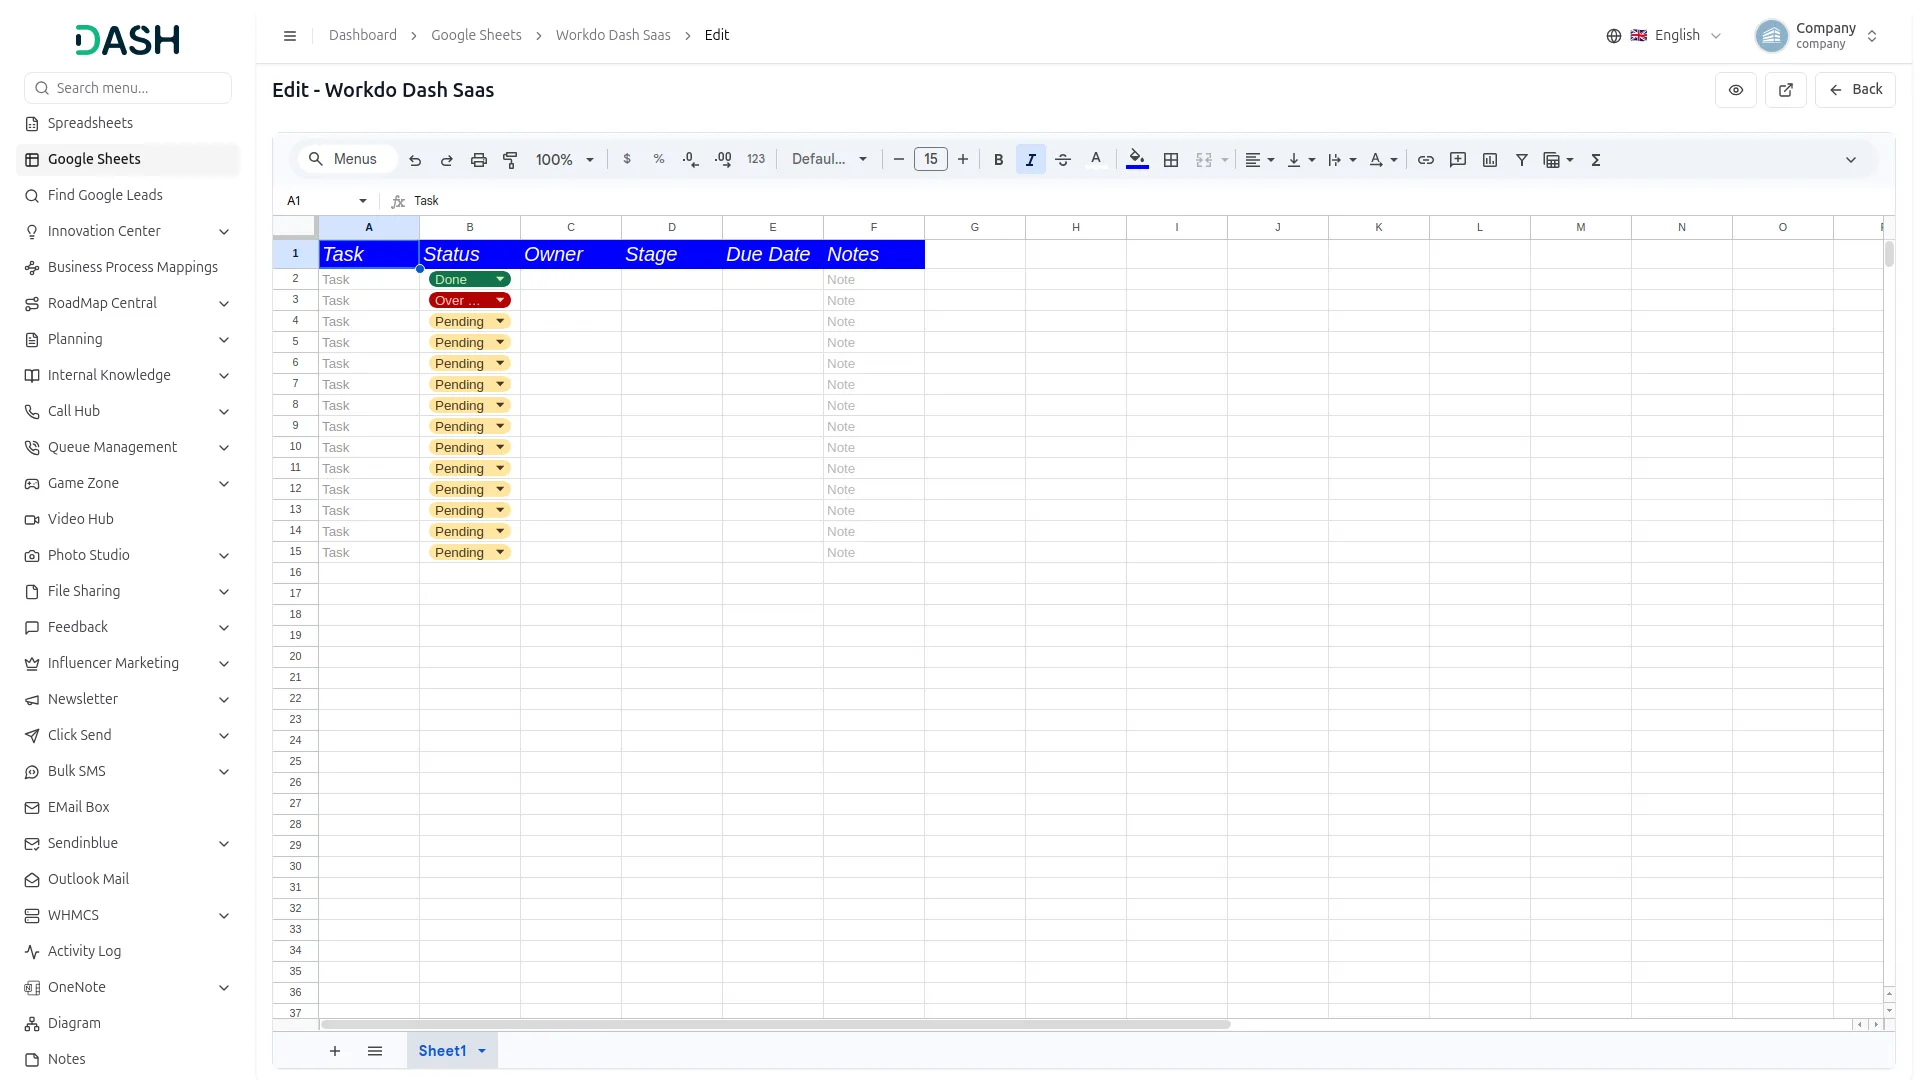Screen dimensions: 1920x1080
Task: Open the Done status dropdown in row 2
Action: (470, 280)
